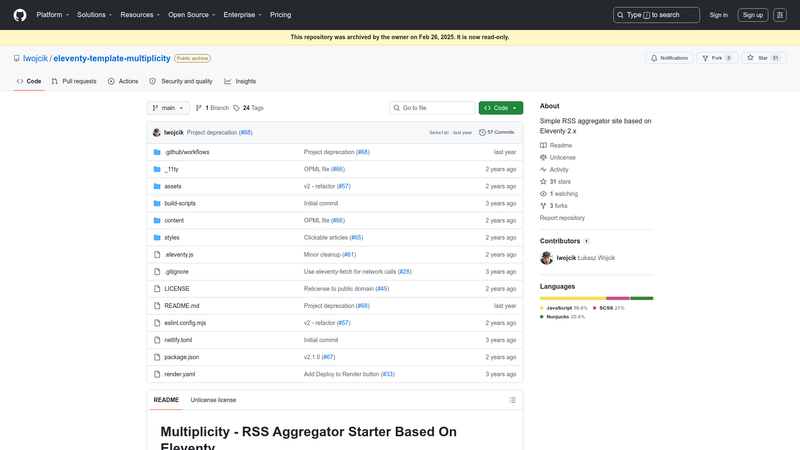Screen dimensions: 800x450
Task: Click the Sign up button
Action: tap(753, 15)
